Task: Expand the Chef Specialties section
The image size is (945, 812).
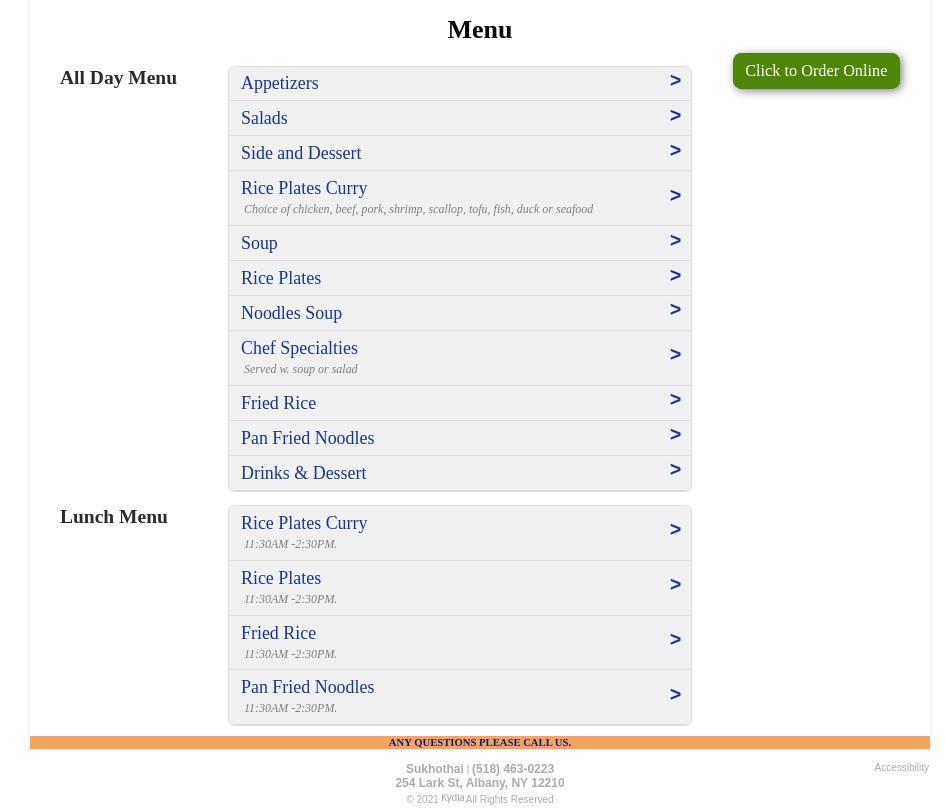Action: pos(299,348)
